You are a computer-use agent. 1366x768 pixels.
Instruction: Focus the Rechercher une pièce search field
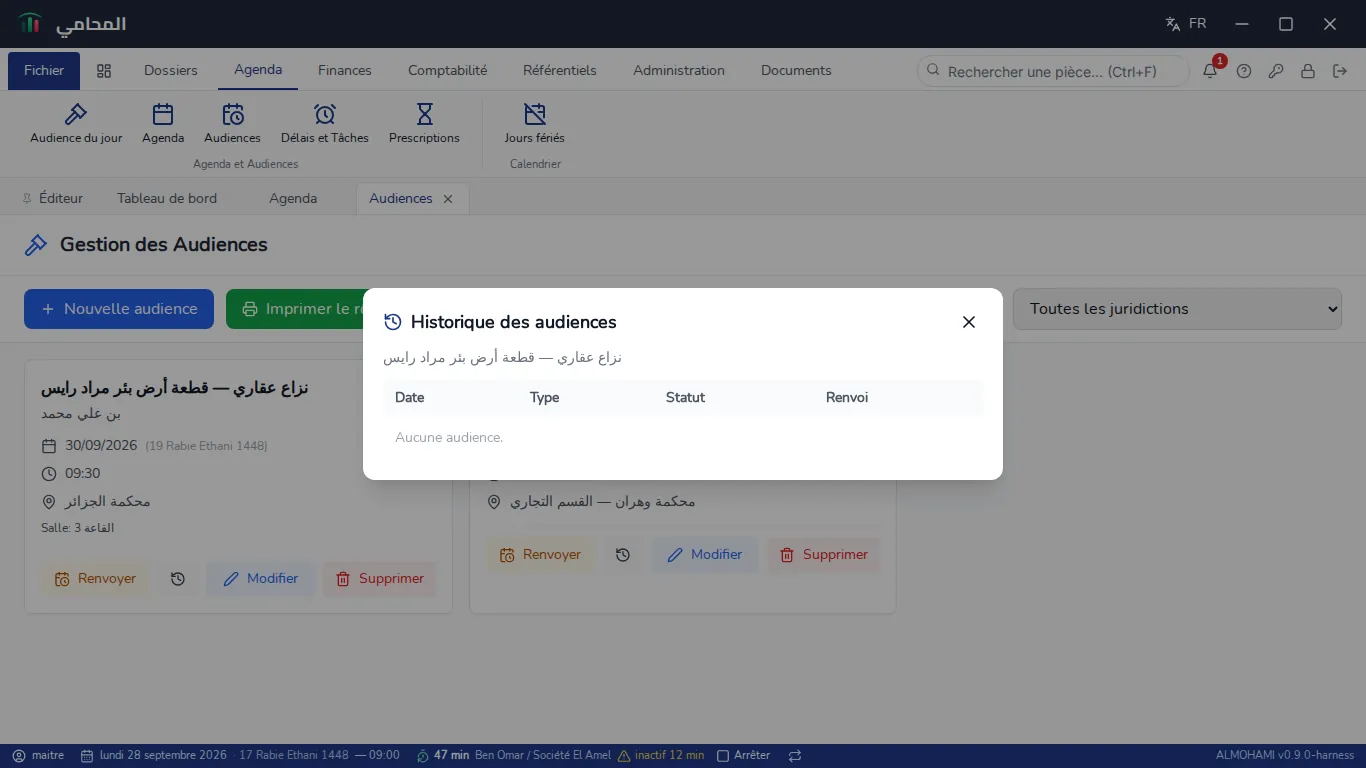coord(1053,71)
